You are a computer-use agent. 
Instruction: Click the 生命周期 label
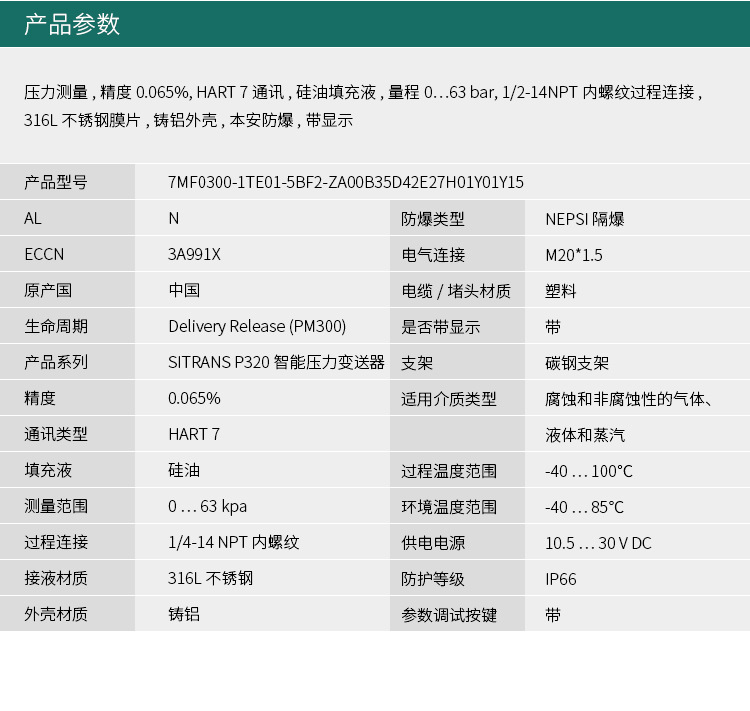click(x=56, y=326)
